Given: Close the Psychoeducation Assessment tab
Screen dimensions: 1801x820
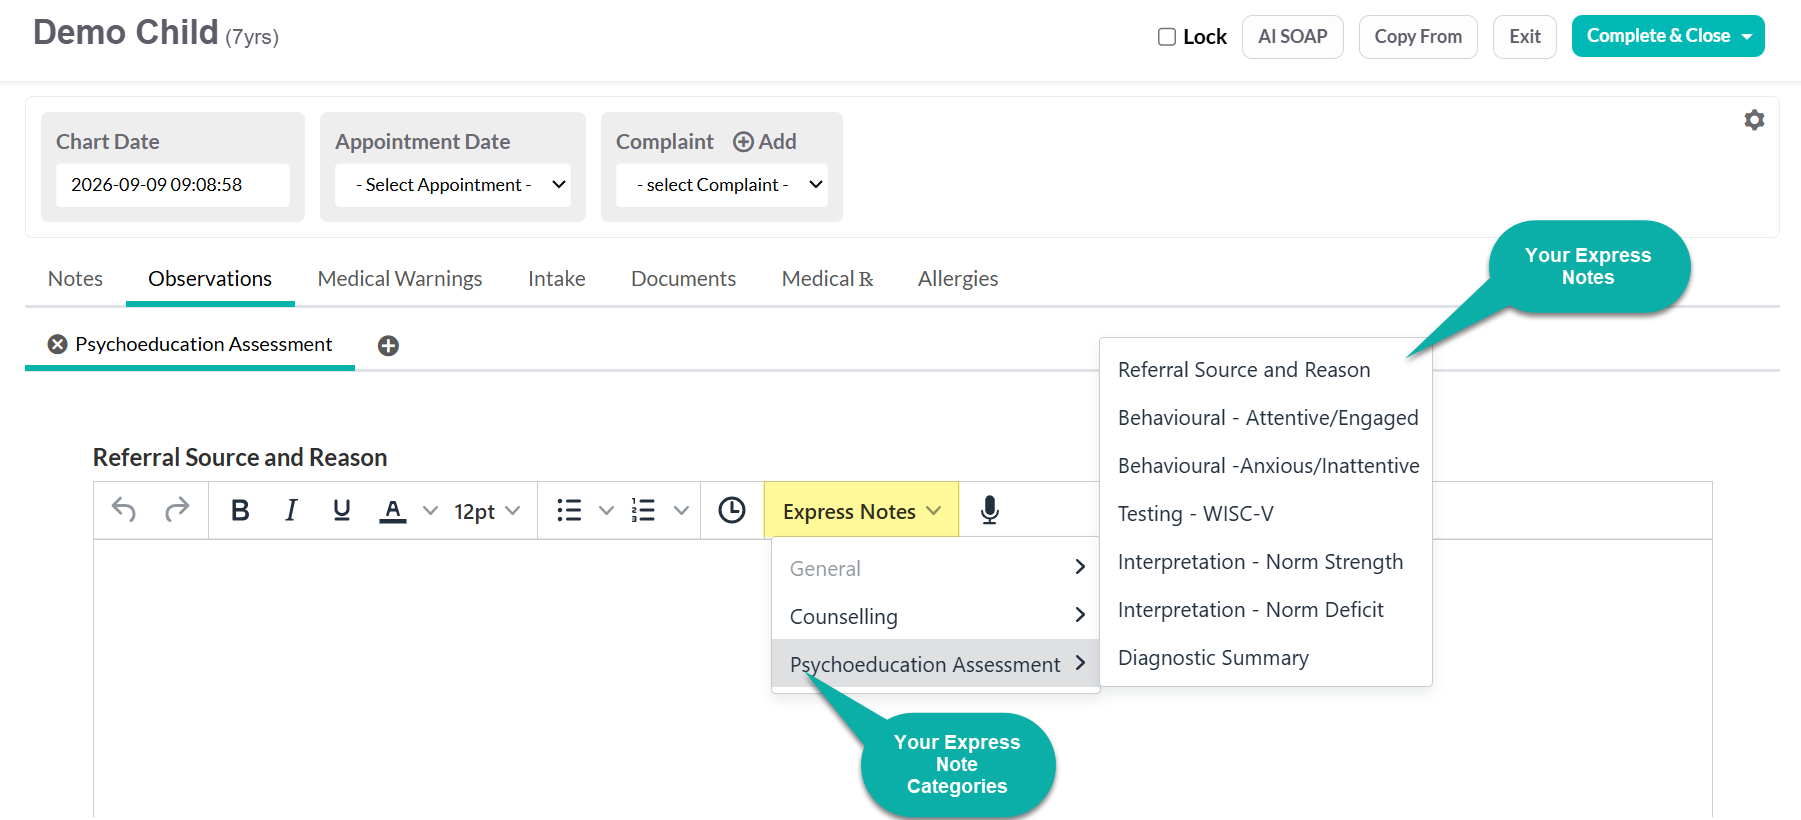Looking at the screenshot, I should pos(58,344).
